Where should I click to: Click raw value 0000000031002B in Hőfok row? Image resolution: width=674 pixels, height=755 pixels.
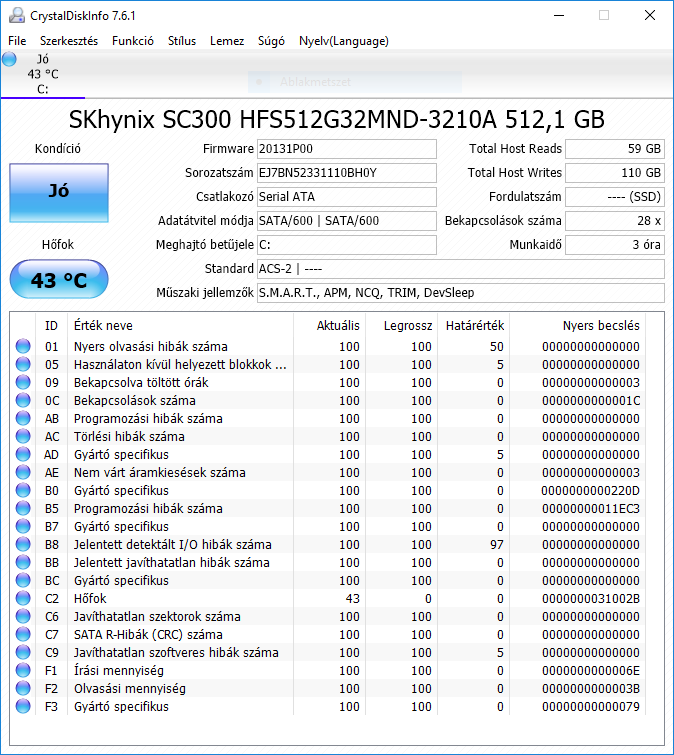(591, 599)
